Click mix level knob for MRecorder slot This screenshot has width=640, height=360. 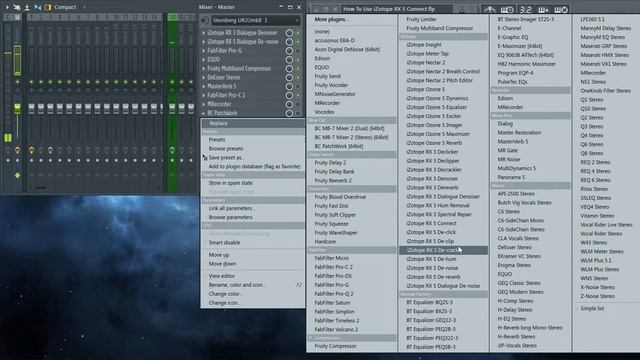click(x=289, y=104)
